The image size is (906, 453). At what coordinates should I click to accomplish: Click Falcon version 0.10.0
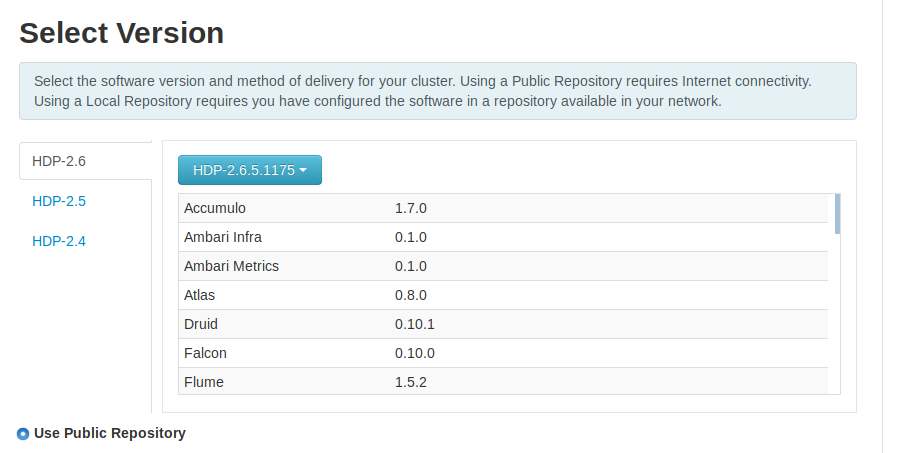[415, 353]
